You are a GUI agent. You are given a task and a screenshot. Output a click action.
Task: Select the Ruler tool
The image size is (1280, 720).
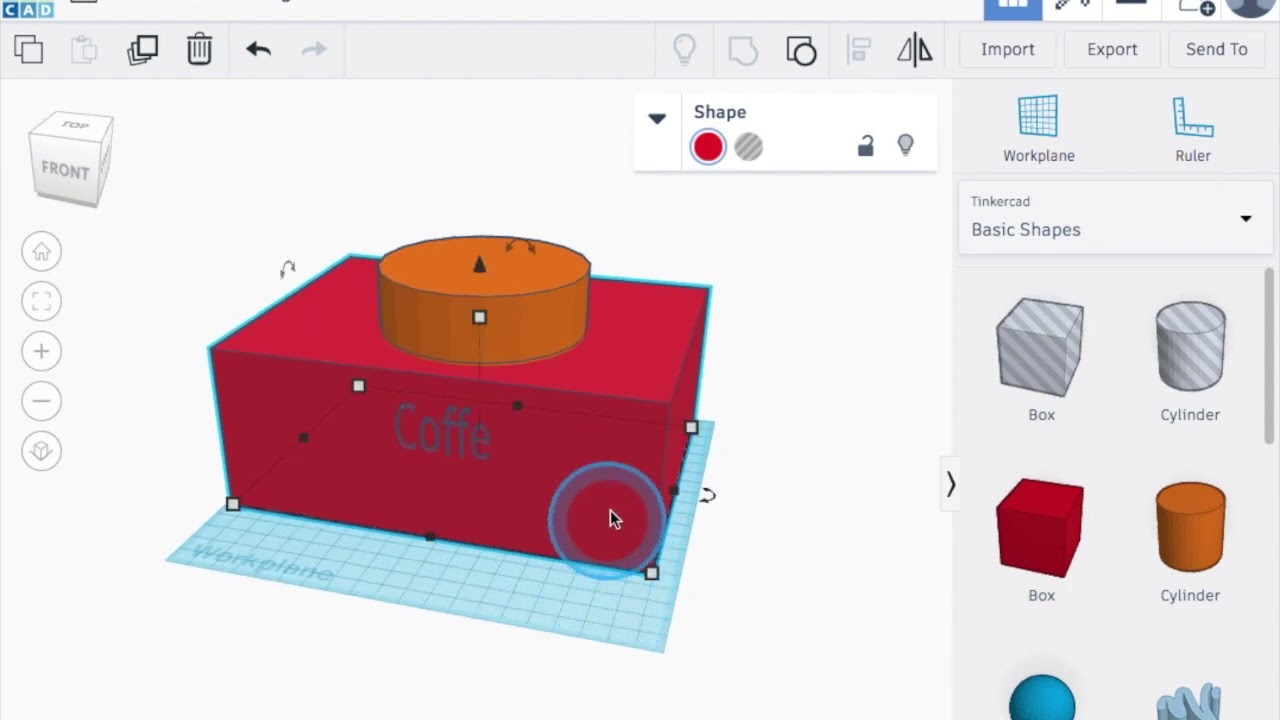tap(1192, 129)
